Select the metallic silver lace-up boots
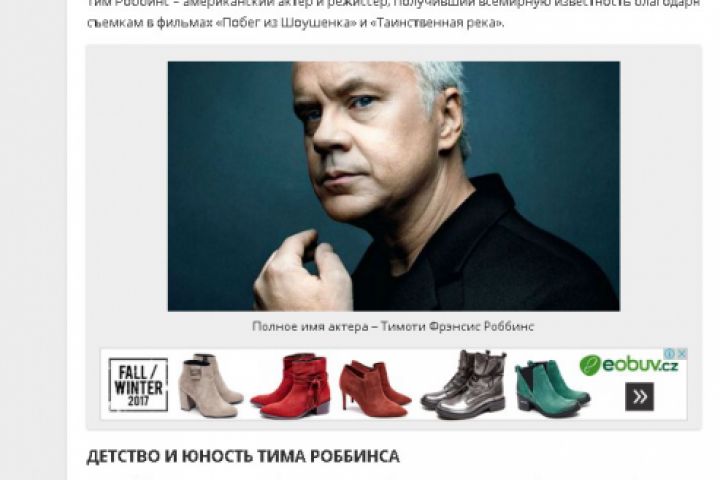 coord(463,385)
